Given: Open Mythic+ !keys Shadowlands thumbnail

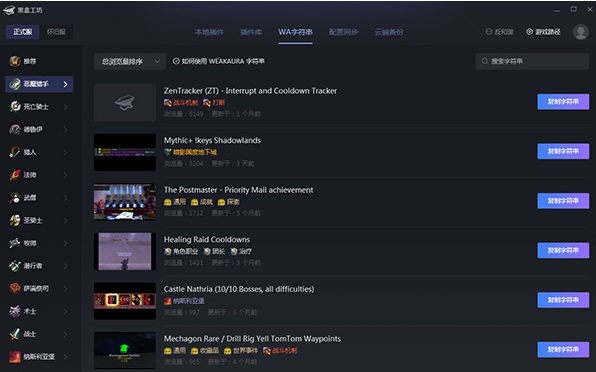Looking at the screenshot, I should (x=125, y=152).
